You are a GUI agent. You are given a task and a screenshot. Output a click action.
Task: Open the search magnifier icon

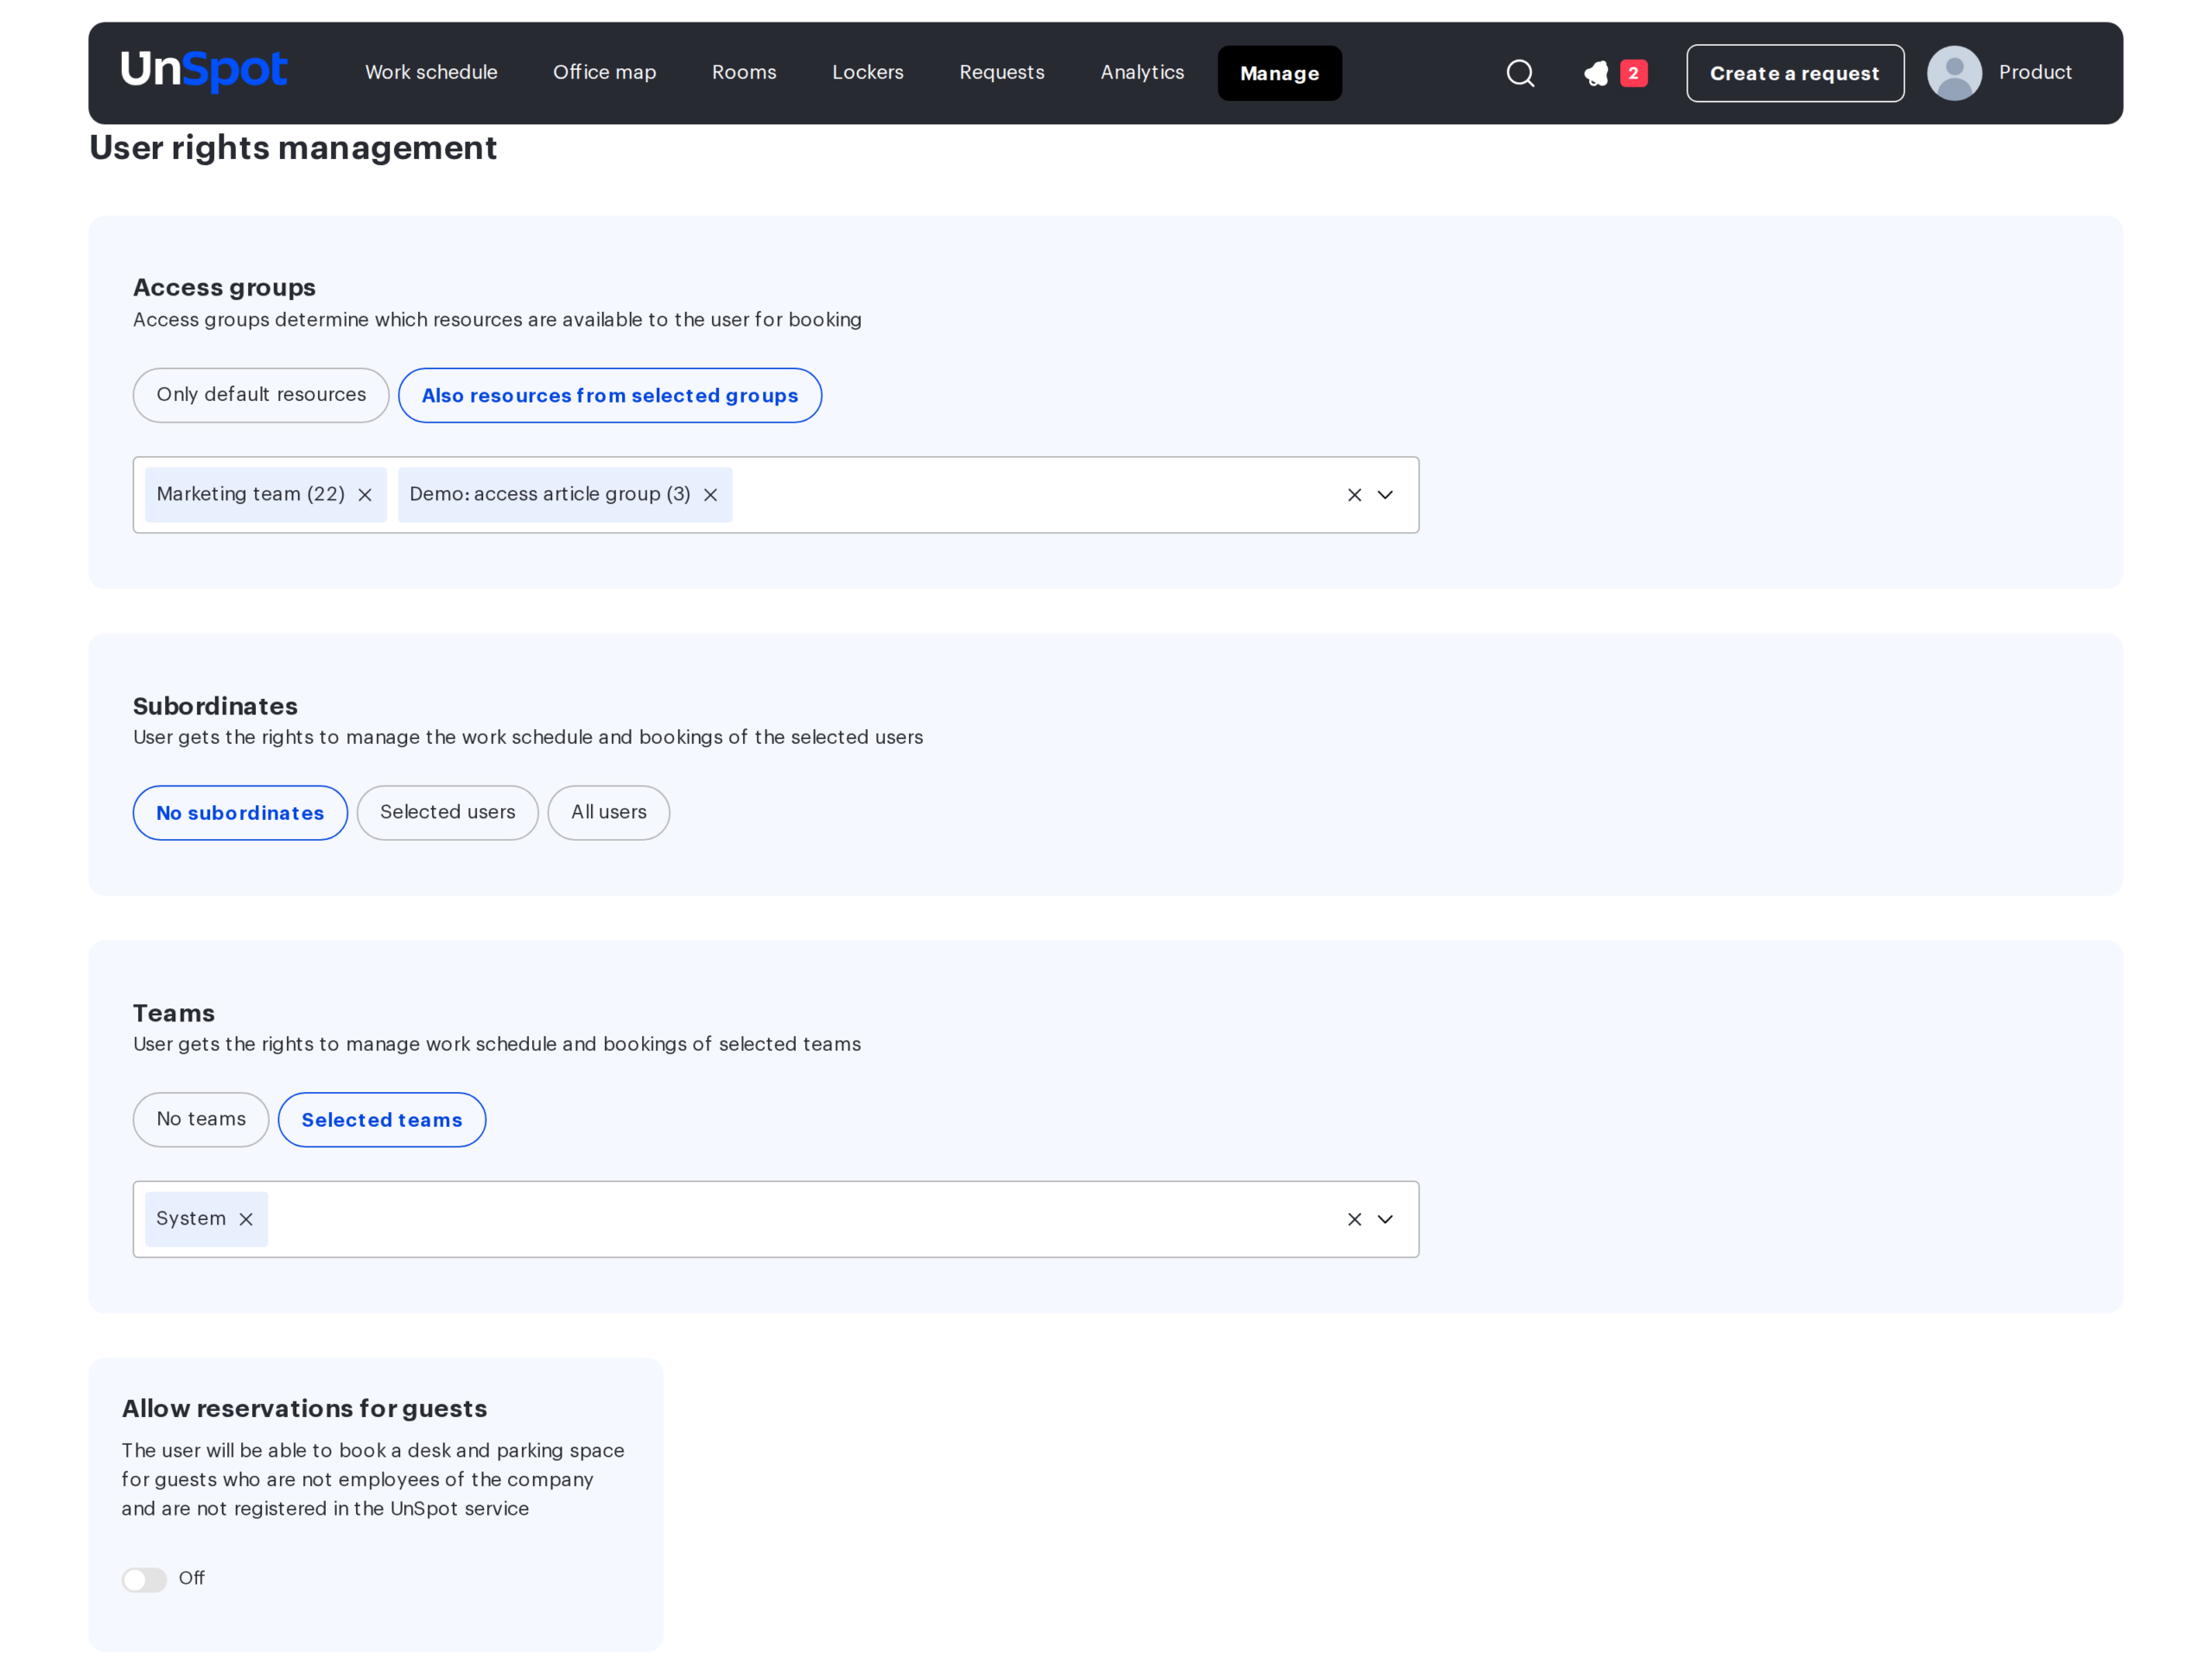pos(1520,73)
